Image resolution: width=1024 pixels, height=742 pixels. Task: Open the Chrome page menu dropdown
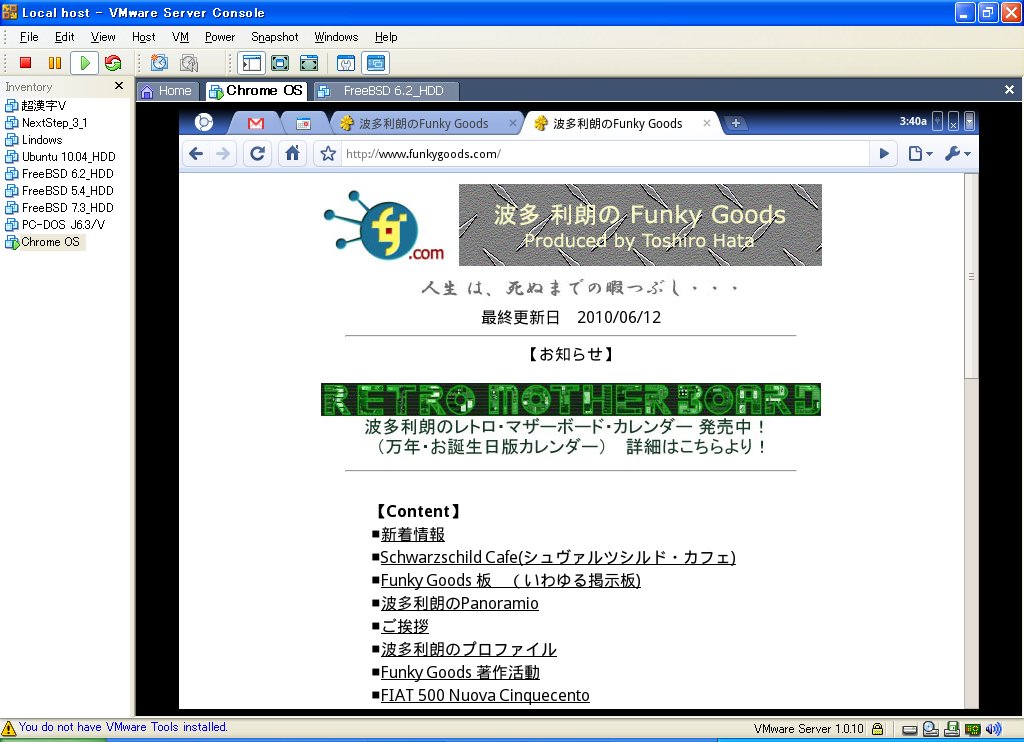coord(920,153)
